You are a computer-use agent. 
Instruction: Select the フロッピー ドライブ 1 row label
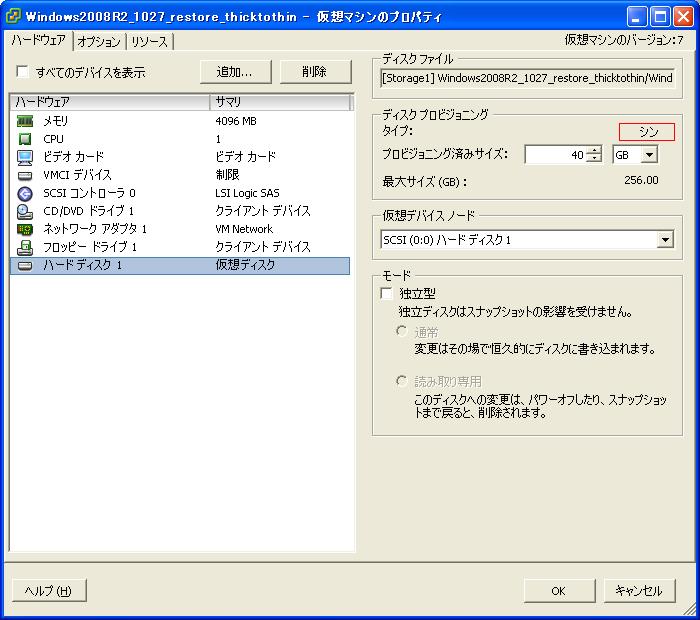point(90,247)
